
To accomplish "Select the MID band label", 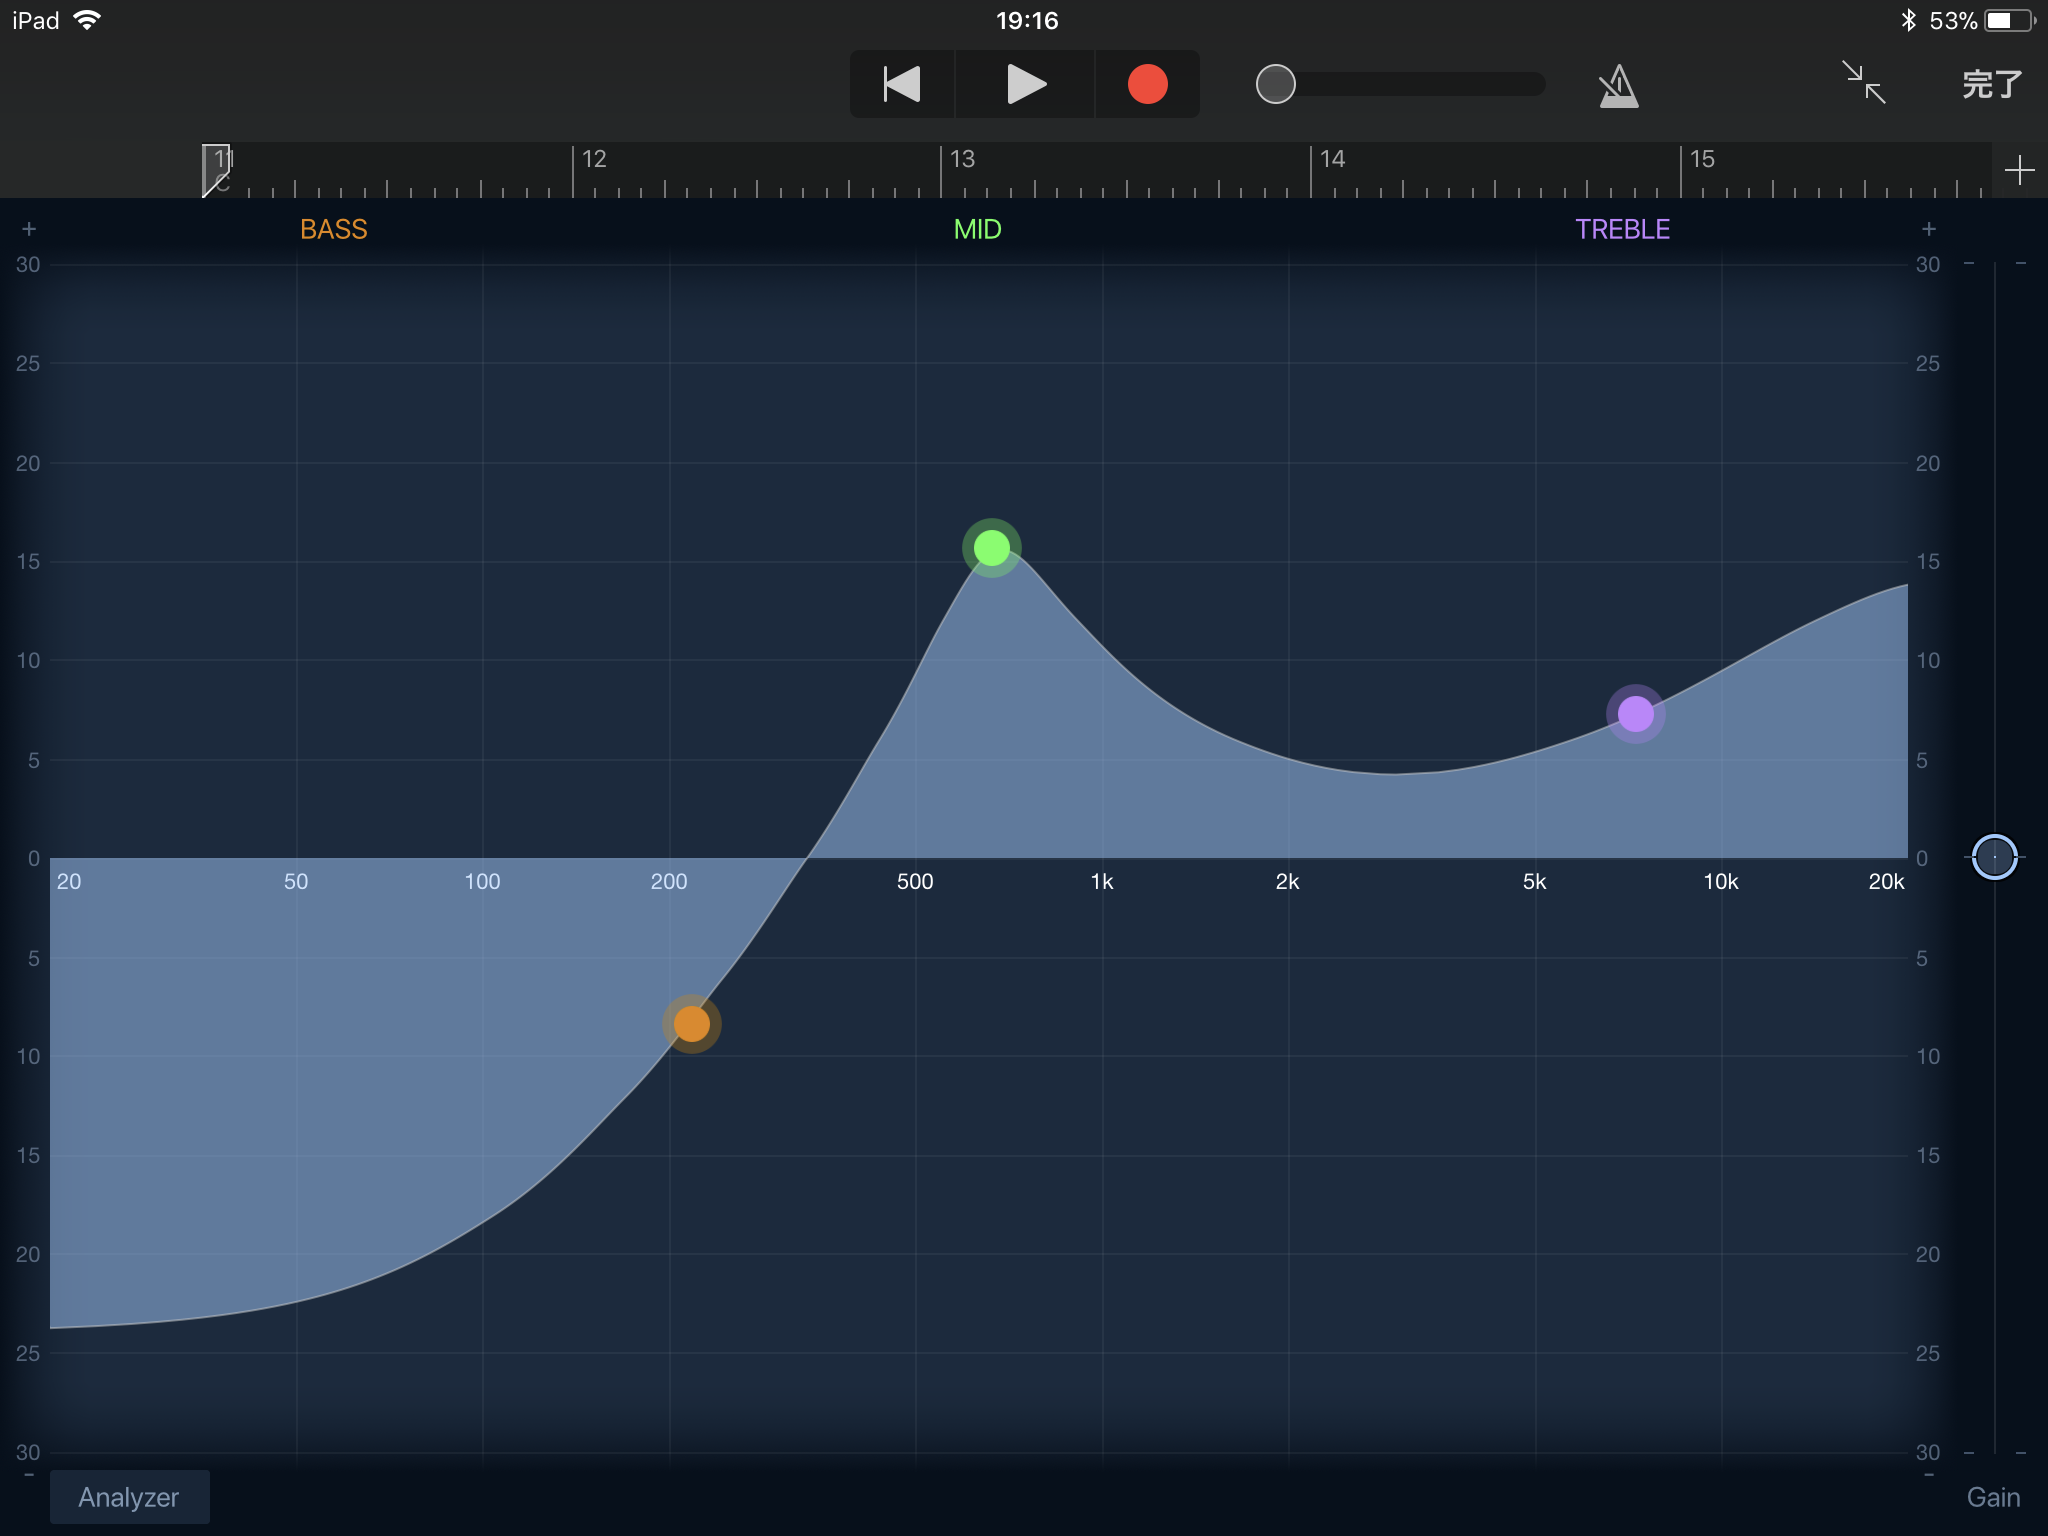I will point(977,229).
